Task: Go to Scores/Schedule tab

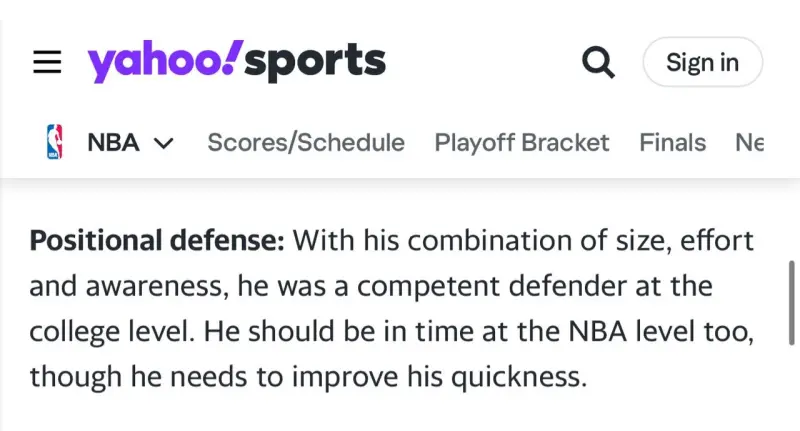Action: pos(306,142)
